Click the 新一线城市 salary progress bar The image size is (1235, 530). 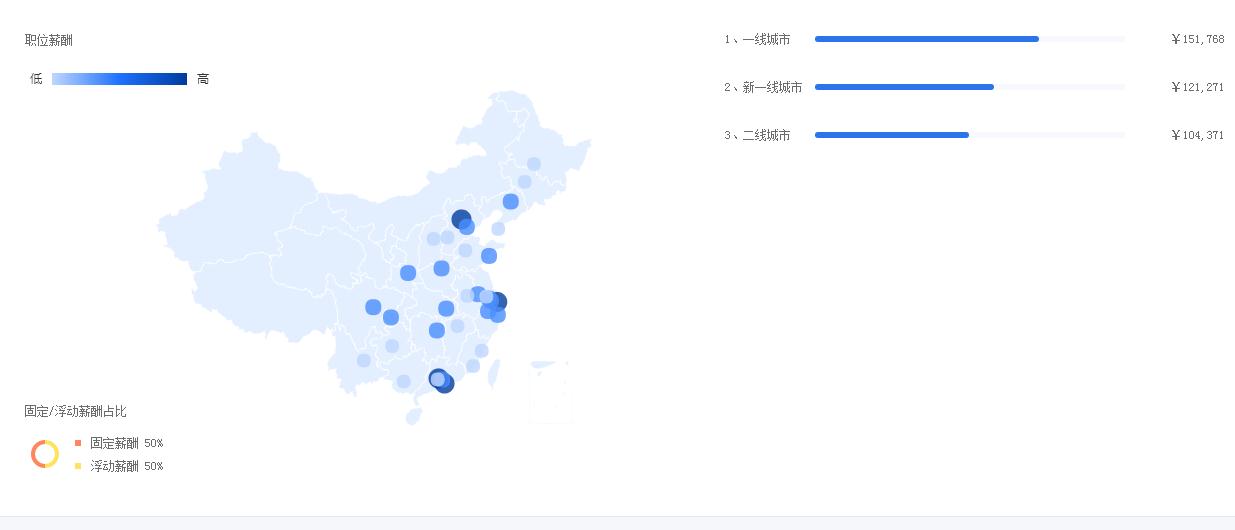pyautogui.click(x=970, y=87)
